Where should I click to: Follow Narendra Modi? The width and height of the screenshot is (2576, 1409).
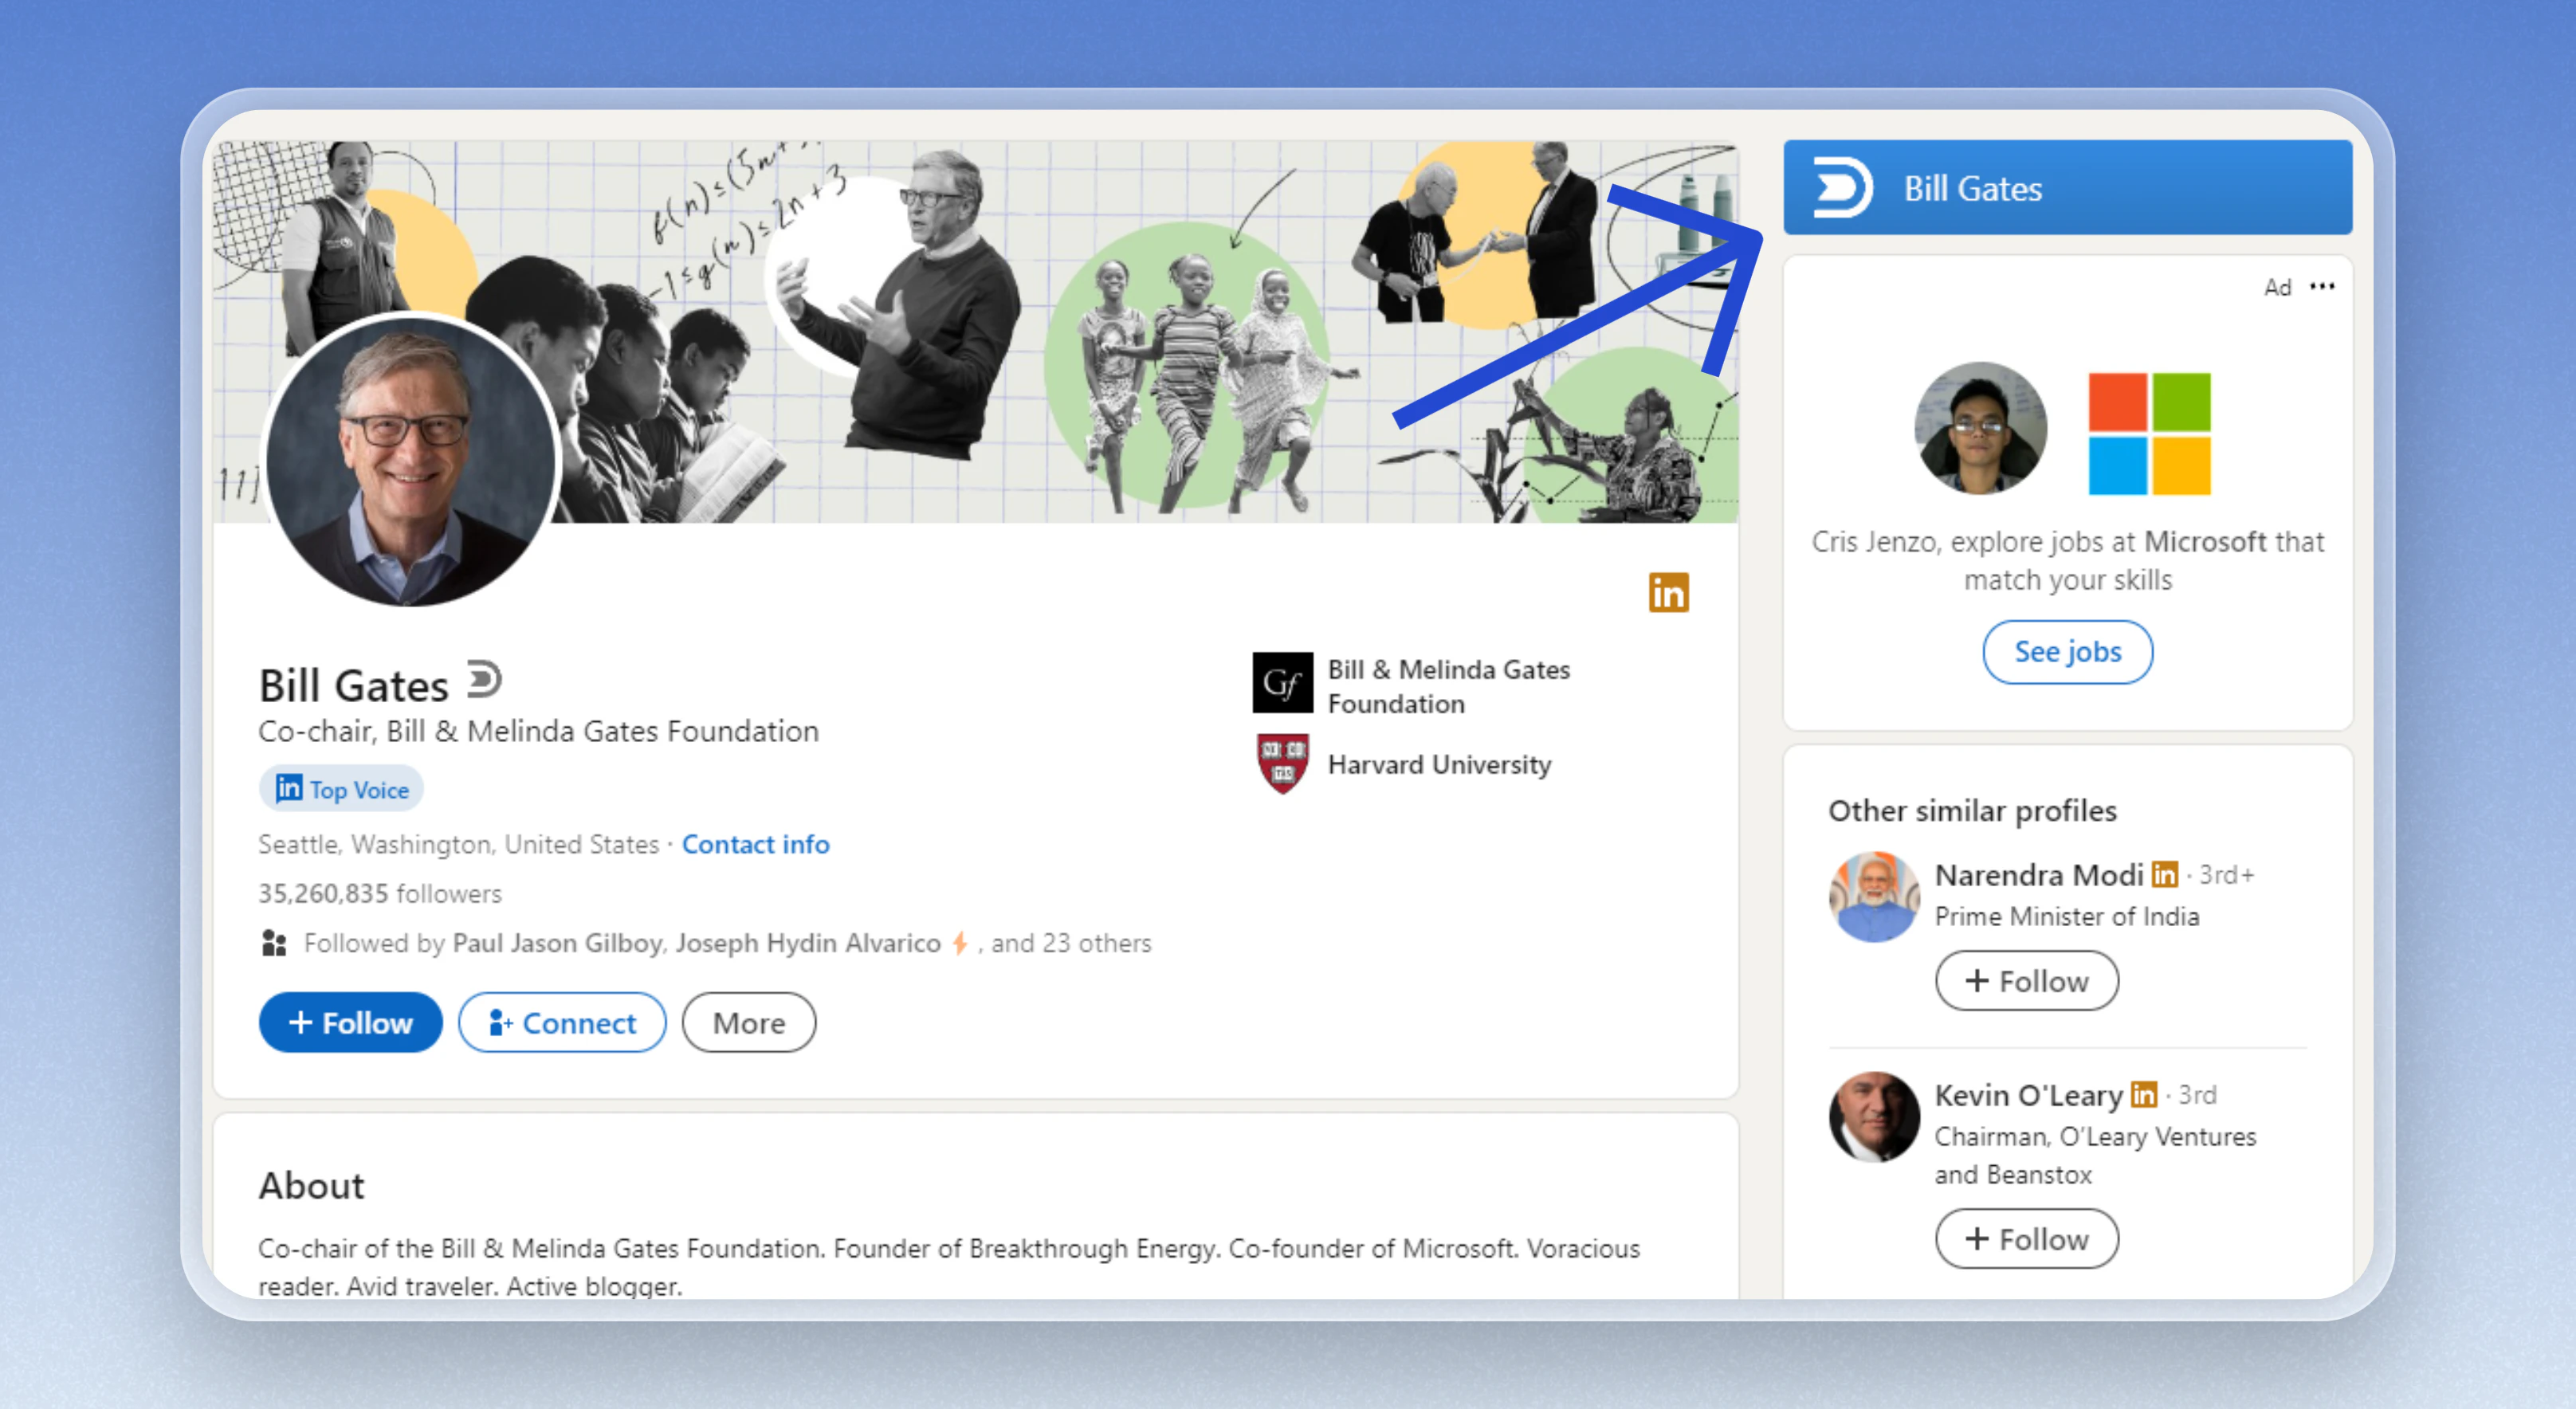(2026, 981)
